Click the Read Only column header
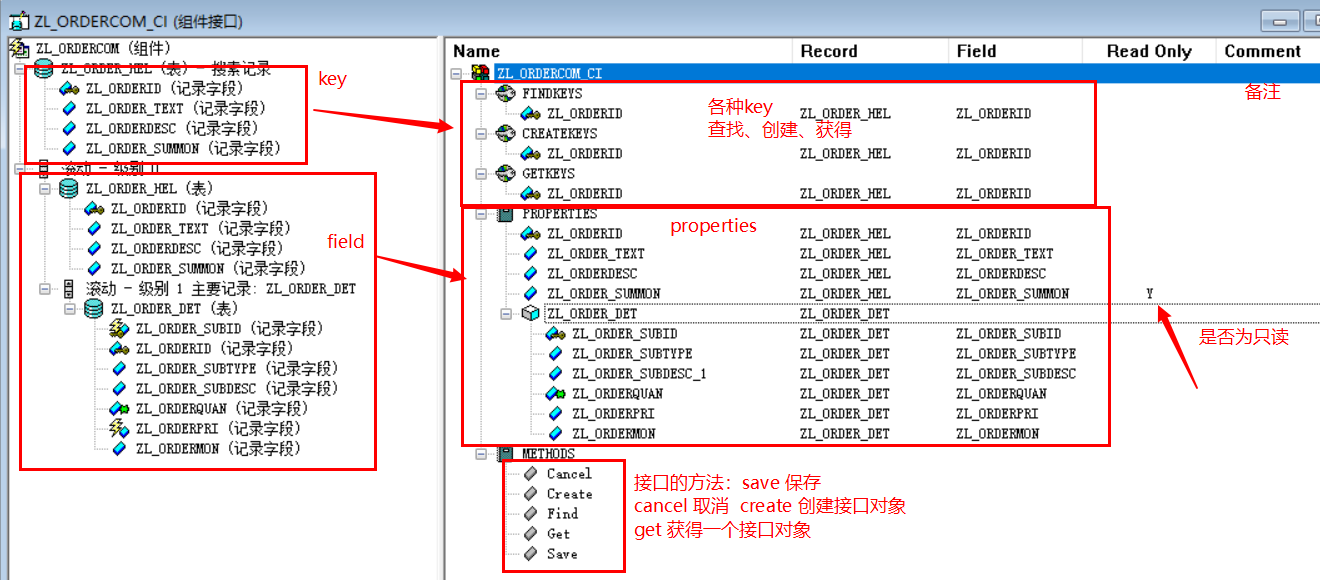1320x580 pixels. point(1147,50)
